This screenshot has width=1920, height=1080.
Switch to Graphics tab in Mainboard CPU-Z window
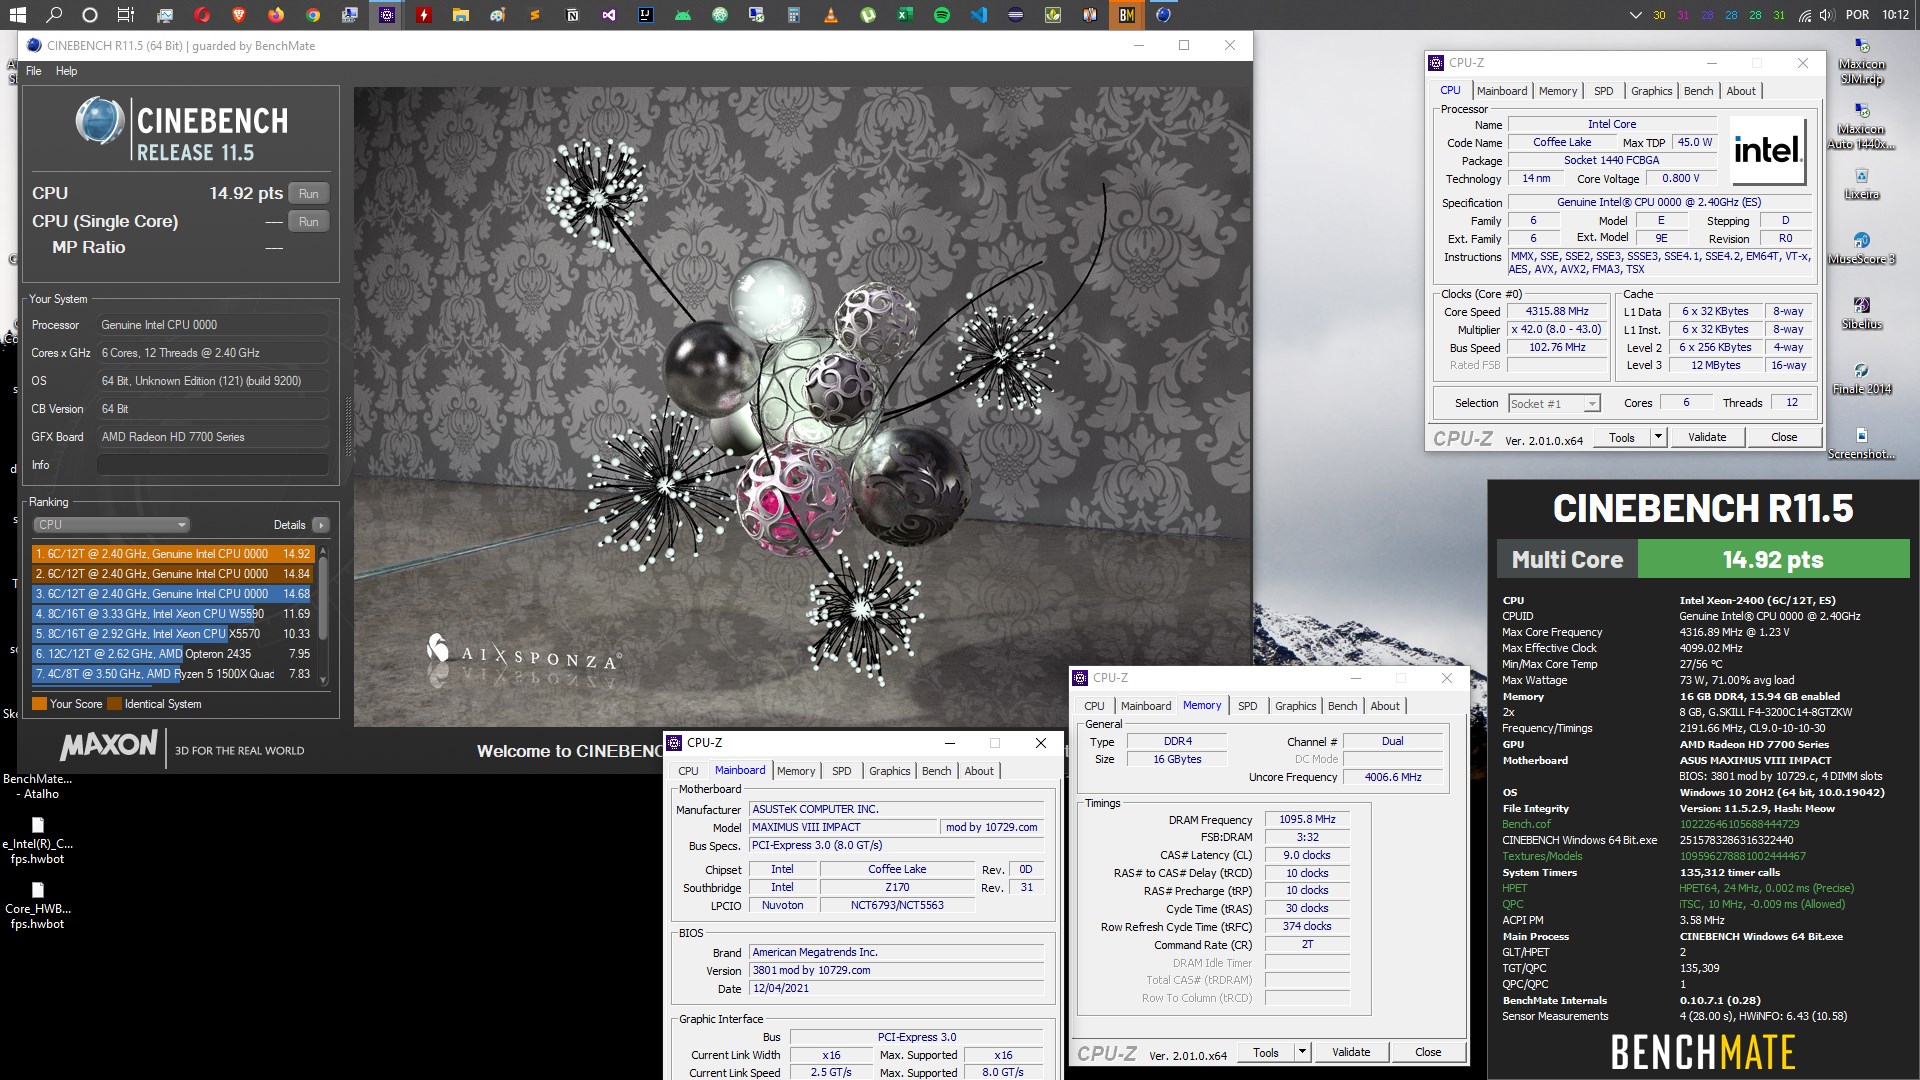pyautogui.click(x=889, y=771)
